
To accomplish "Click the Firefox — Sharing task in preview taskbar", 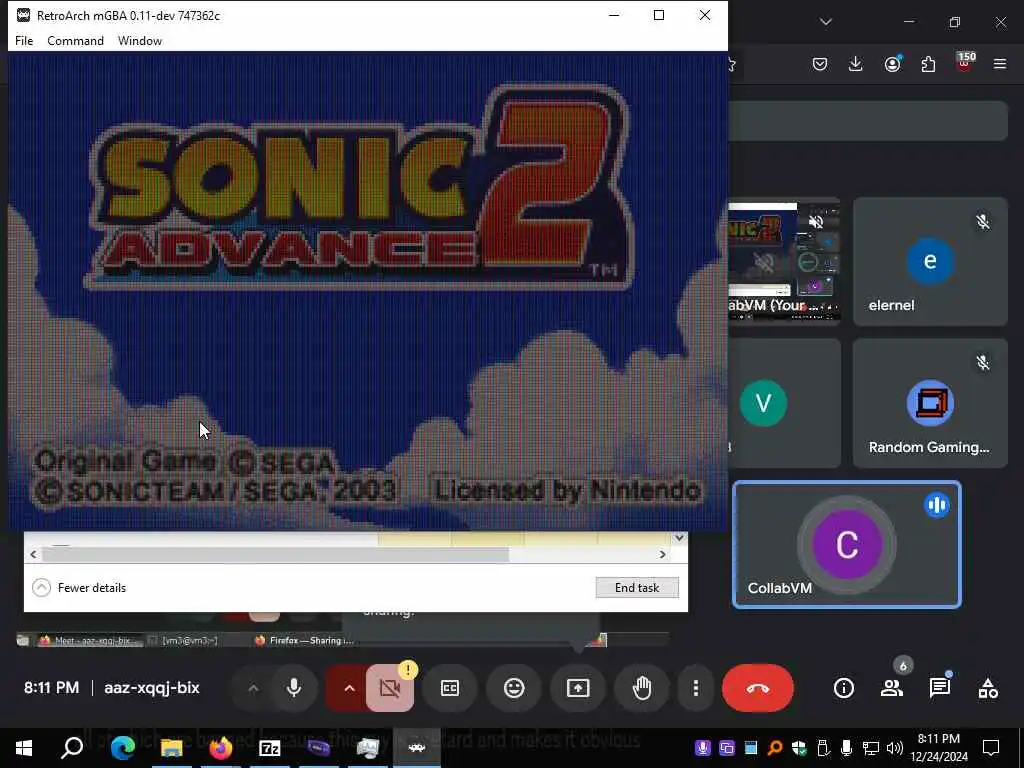I will pyautogui.click(x=304, y=641).
